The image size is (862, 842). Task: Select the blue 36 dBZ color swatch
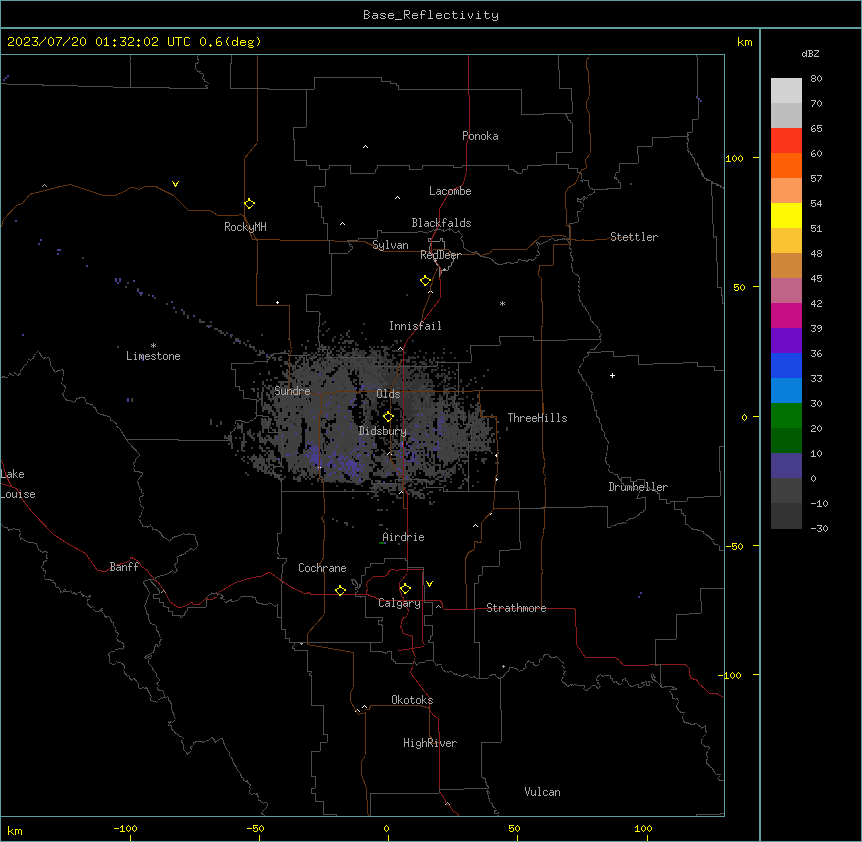[x=786, y=365]
